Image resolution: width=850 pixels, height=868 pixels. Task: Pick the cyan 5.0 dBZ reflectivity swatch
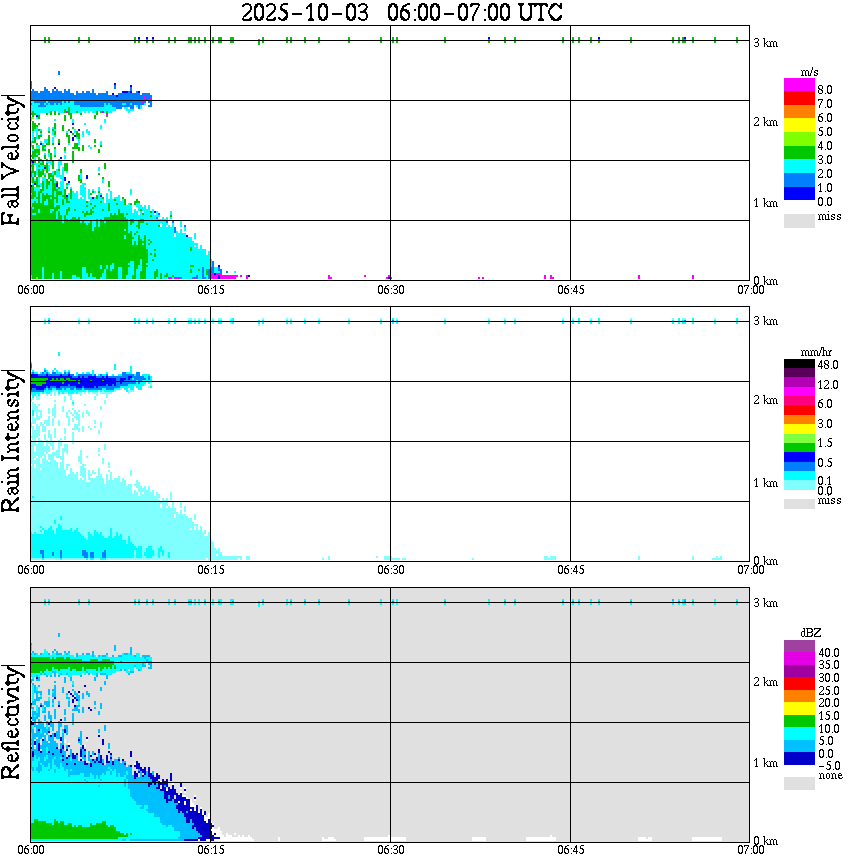(799, 733)
